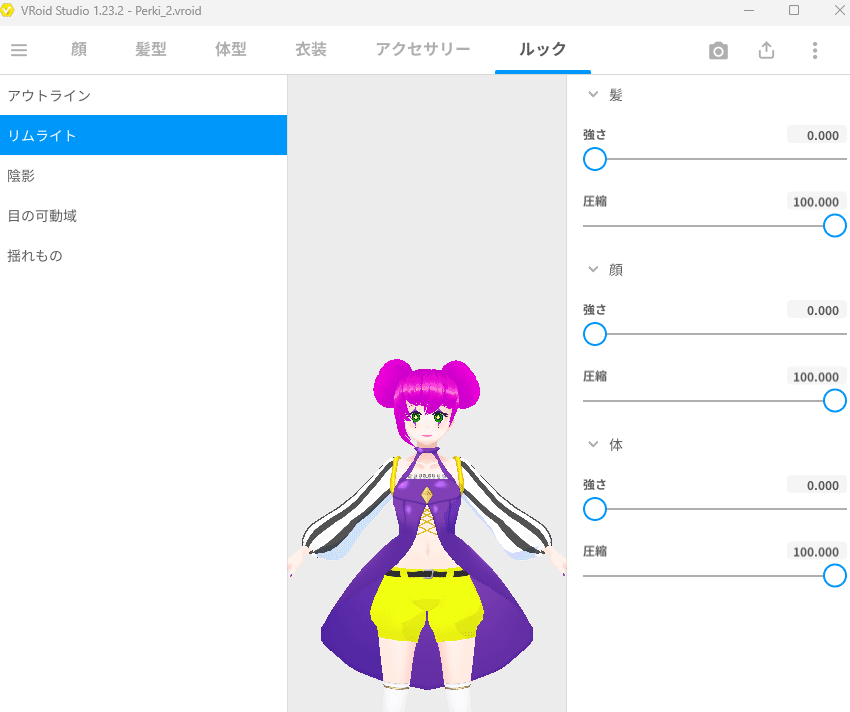Click the 体 強さ value field 0.000
850x712 pixels.
[816, 485]
